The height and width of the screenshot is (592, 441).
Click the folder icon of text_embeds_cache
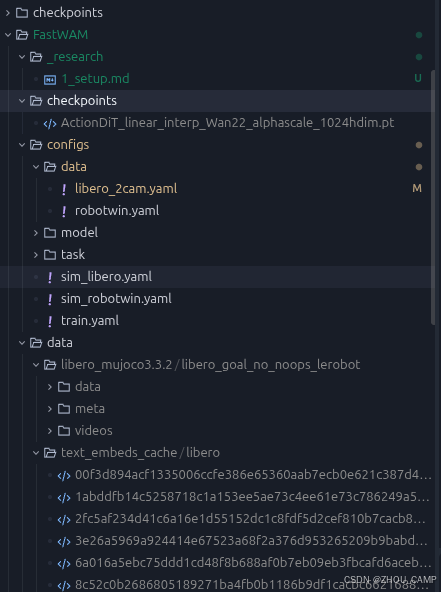[x=50, y=453]
